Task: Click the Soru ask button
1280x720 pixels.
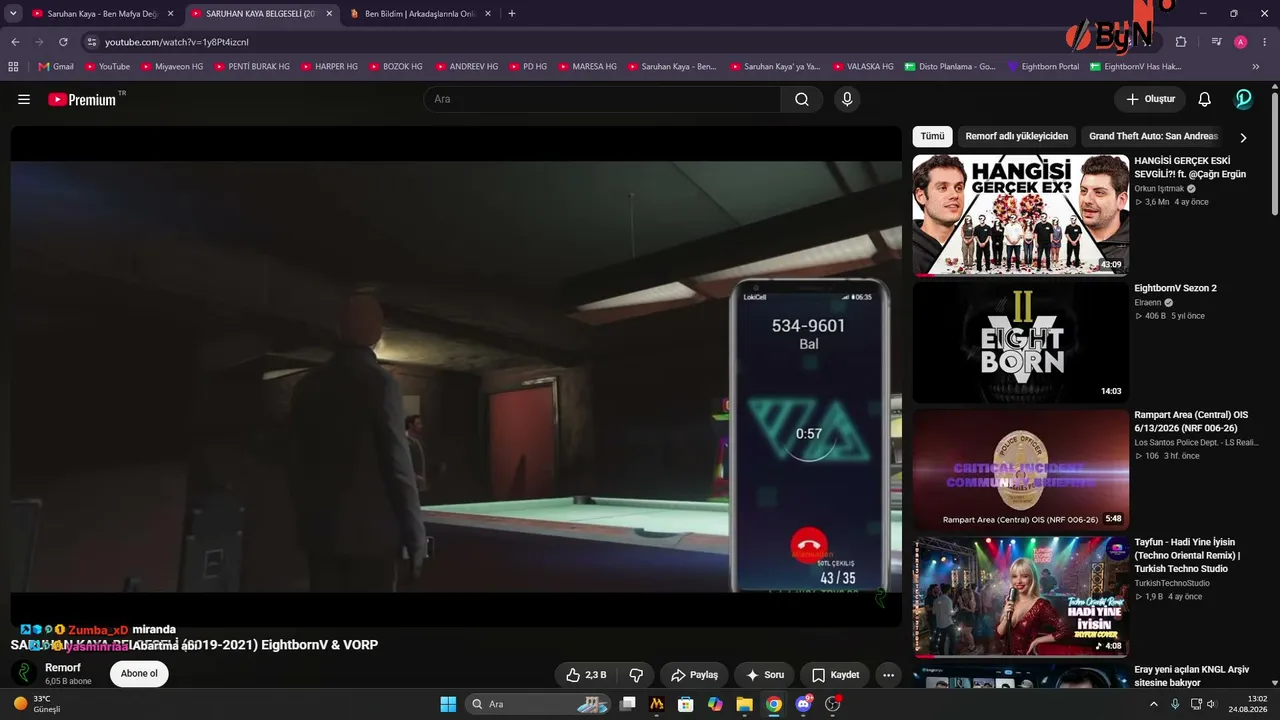Action: [x=765, y=675]
